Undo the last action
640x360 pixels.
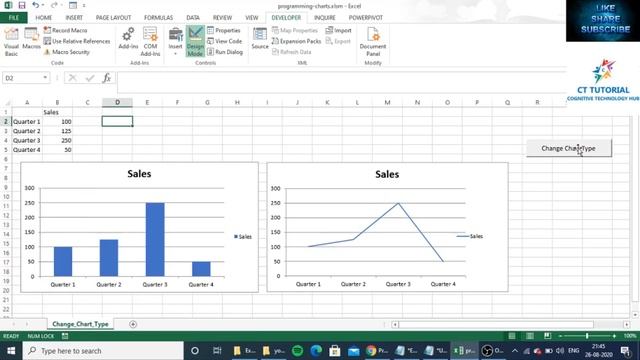36,6
